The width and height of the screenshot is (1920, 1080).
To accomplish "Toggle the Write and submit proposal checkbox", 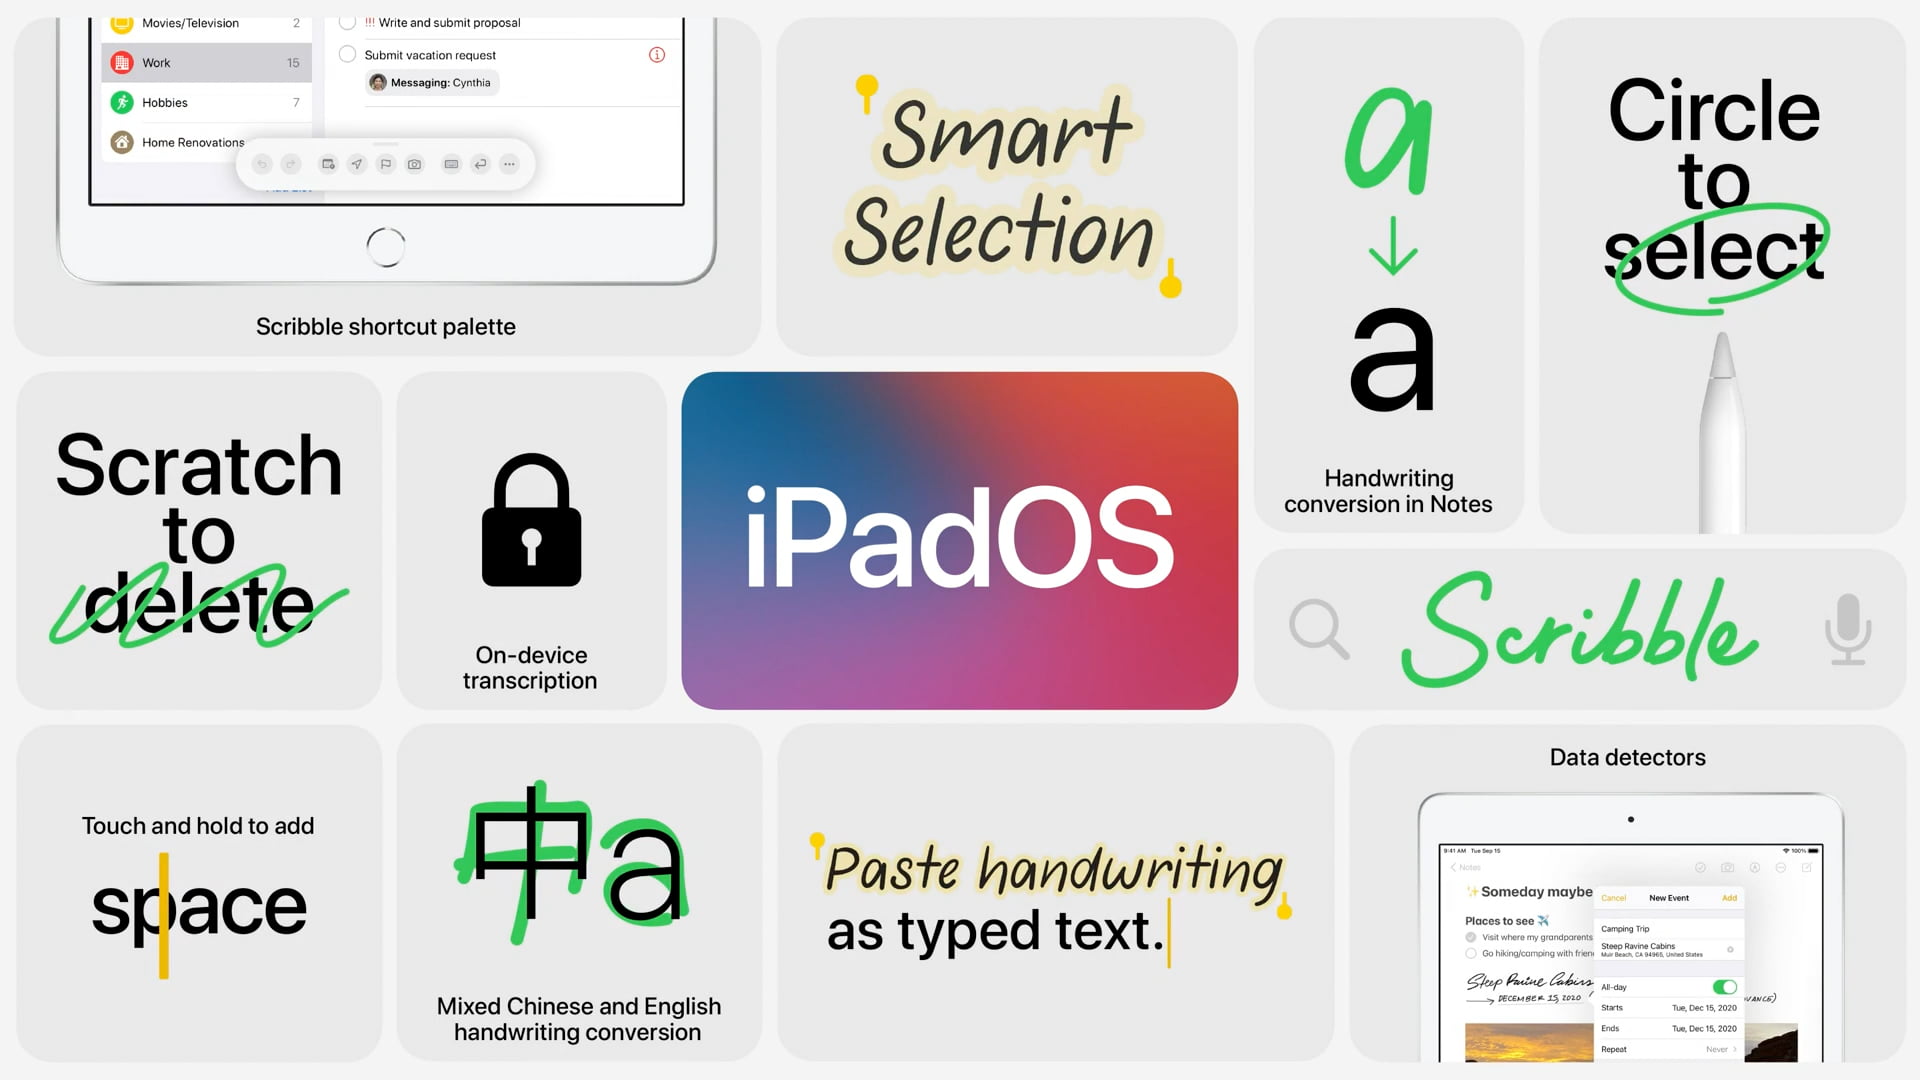I will [x=349, y=24].
